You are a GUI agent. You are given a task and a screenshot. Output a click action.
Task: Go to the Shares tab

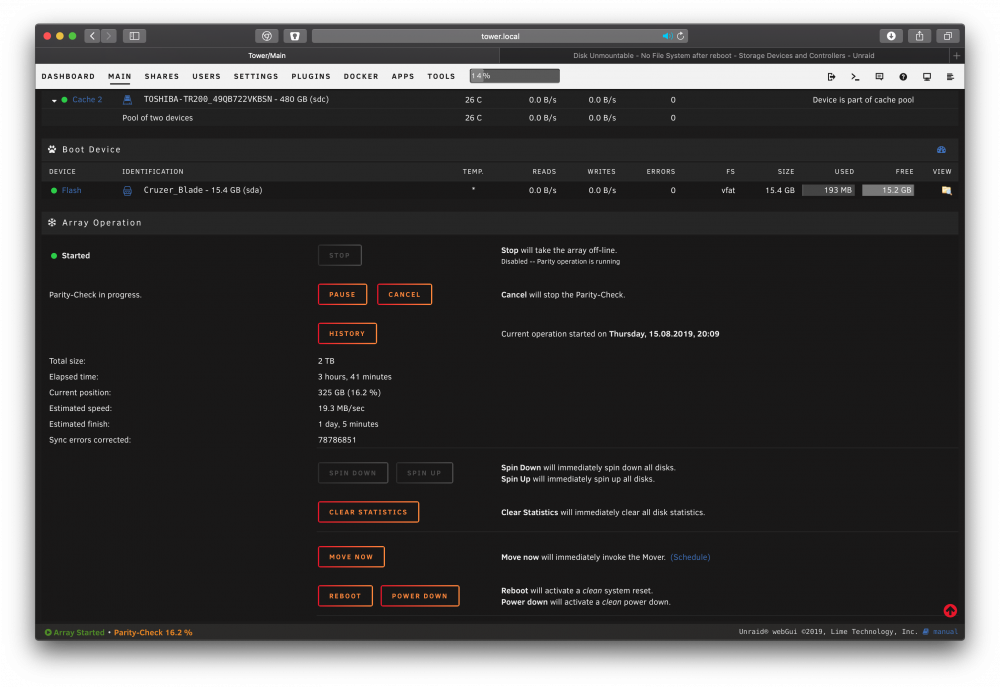162,77
